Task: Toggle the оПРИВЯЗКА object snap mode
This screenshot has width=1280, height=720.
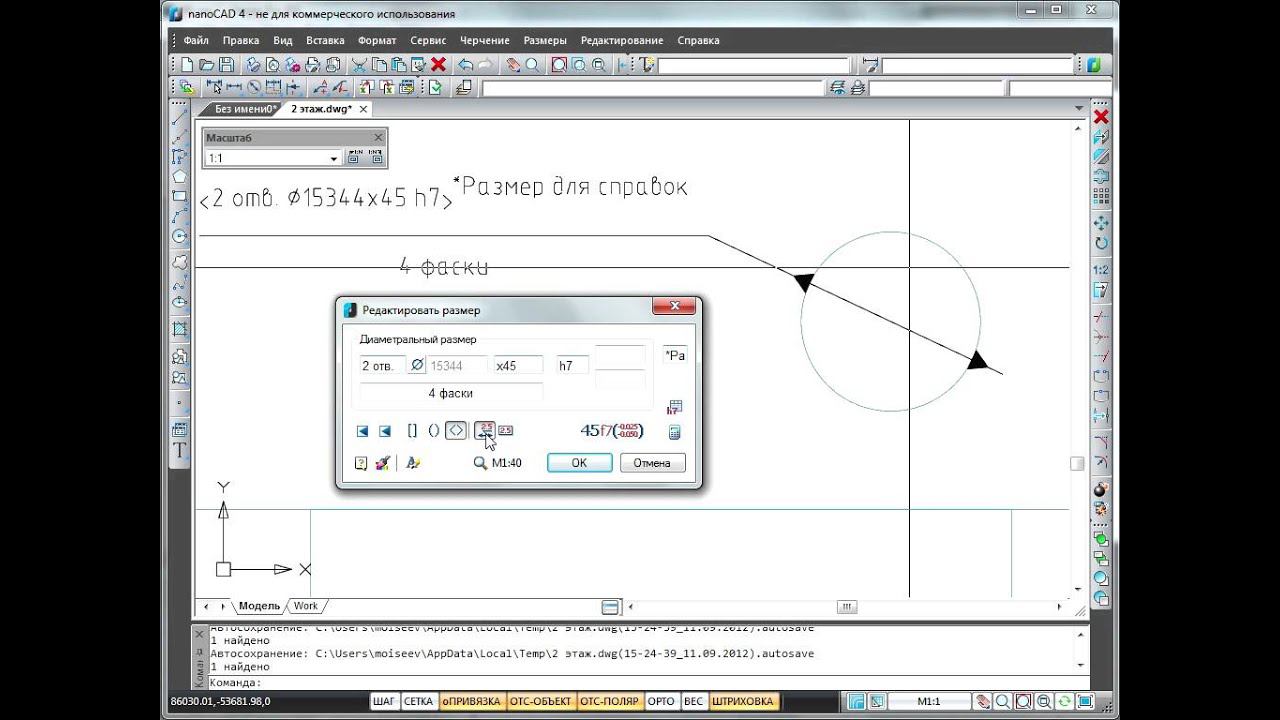Action: 471,702
